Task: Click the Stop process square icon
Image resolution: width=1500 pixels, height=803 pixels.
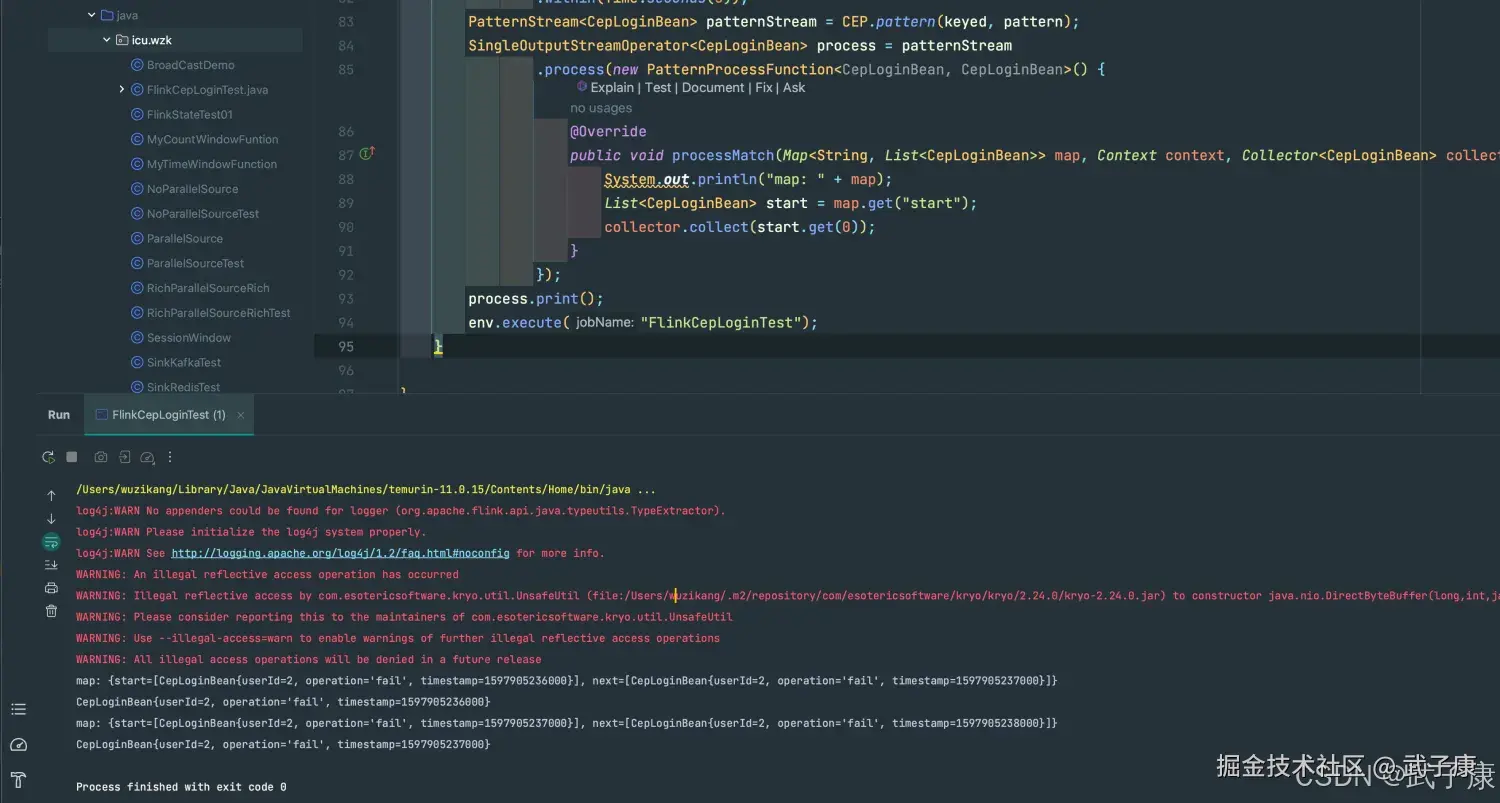Action: click(x=72, y=457)
